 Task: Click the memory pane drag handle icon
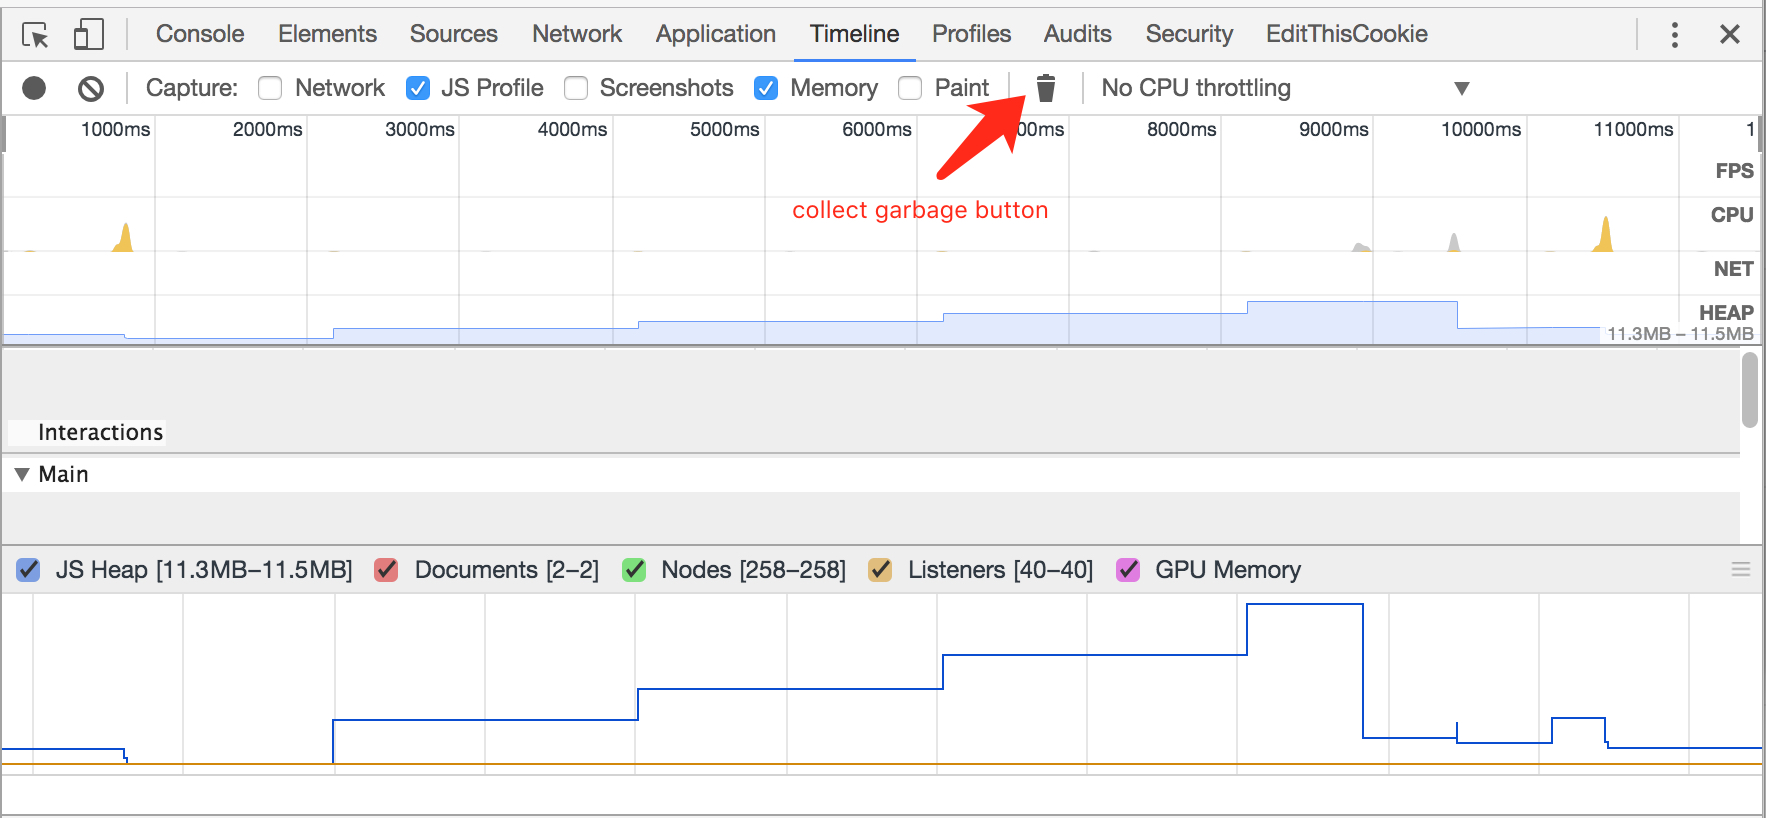tap(1740, 569)
